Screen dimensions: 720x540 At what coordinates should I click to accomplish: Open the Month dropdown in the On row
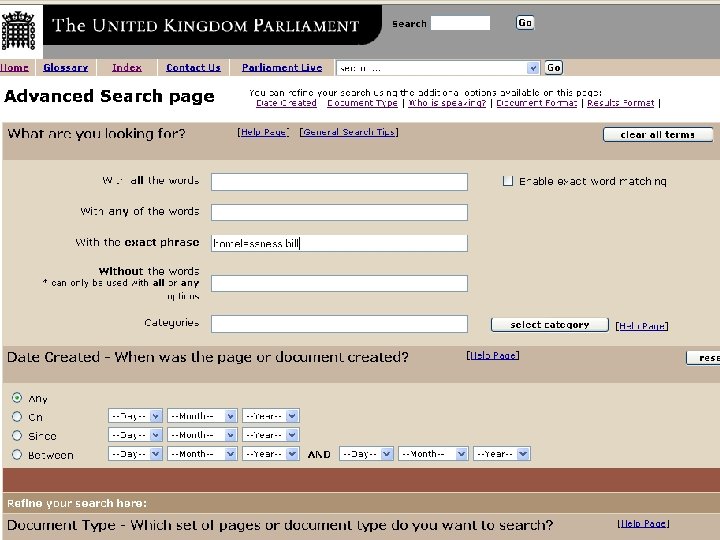point(202,416)
